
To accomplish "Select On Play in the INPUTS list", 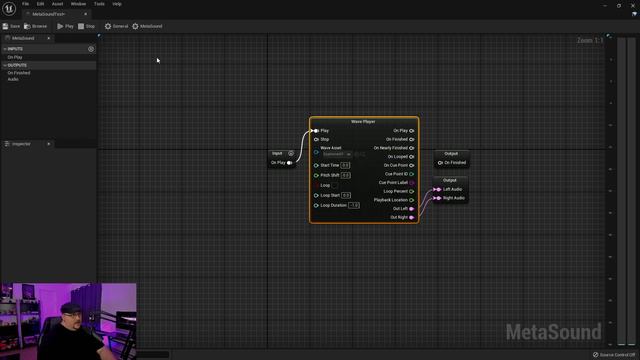I will [15, 57].
